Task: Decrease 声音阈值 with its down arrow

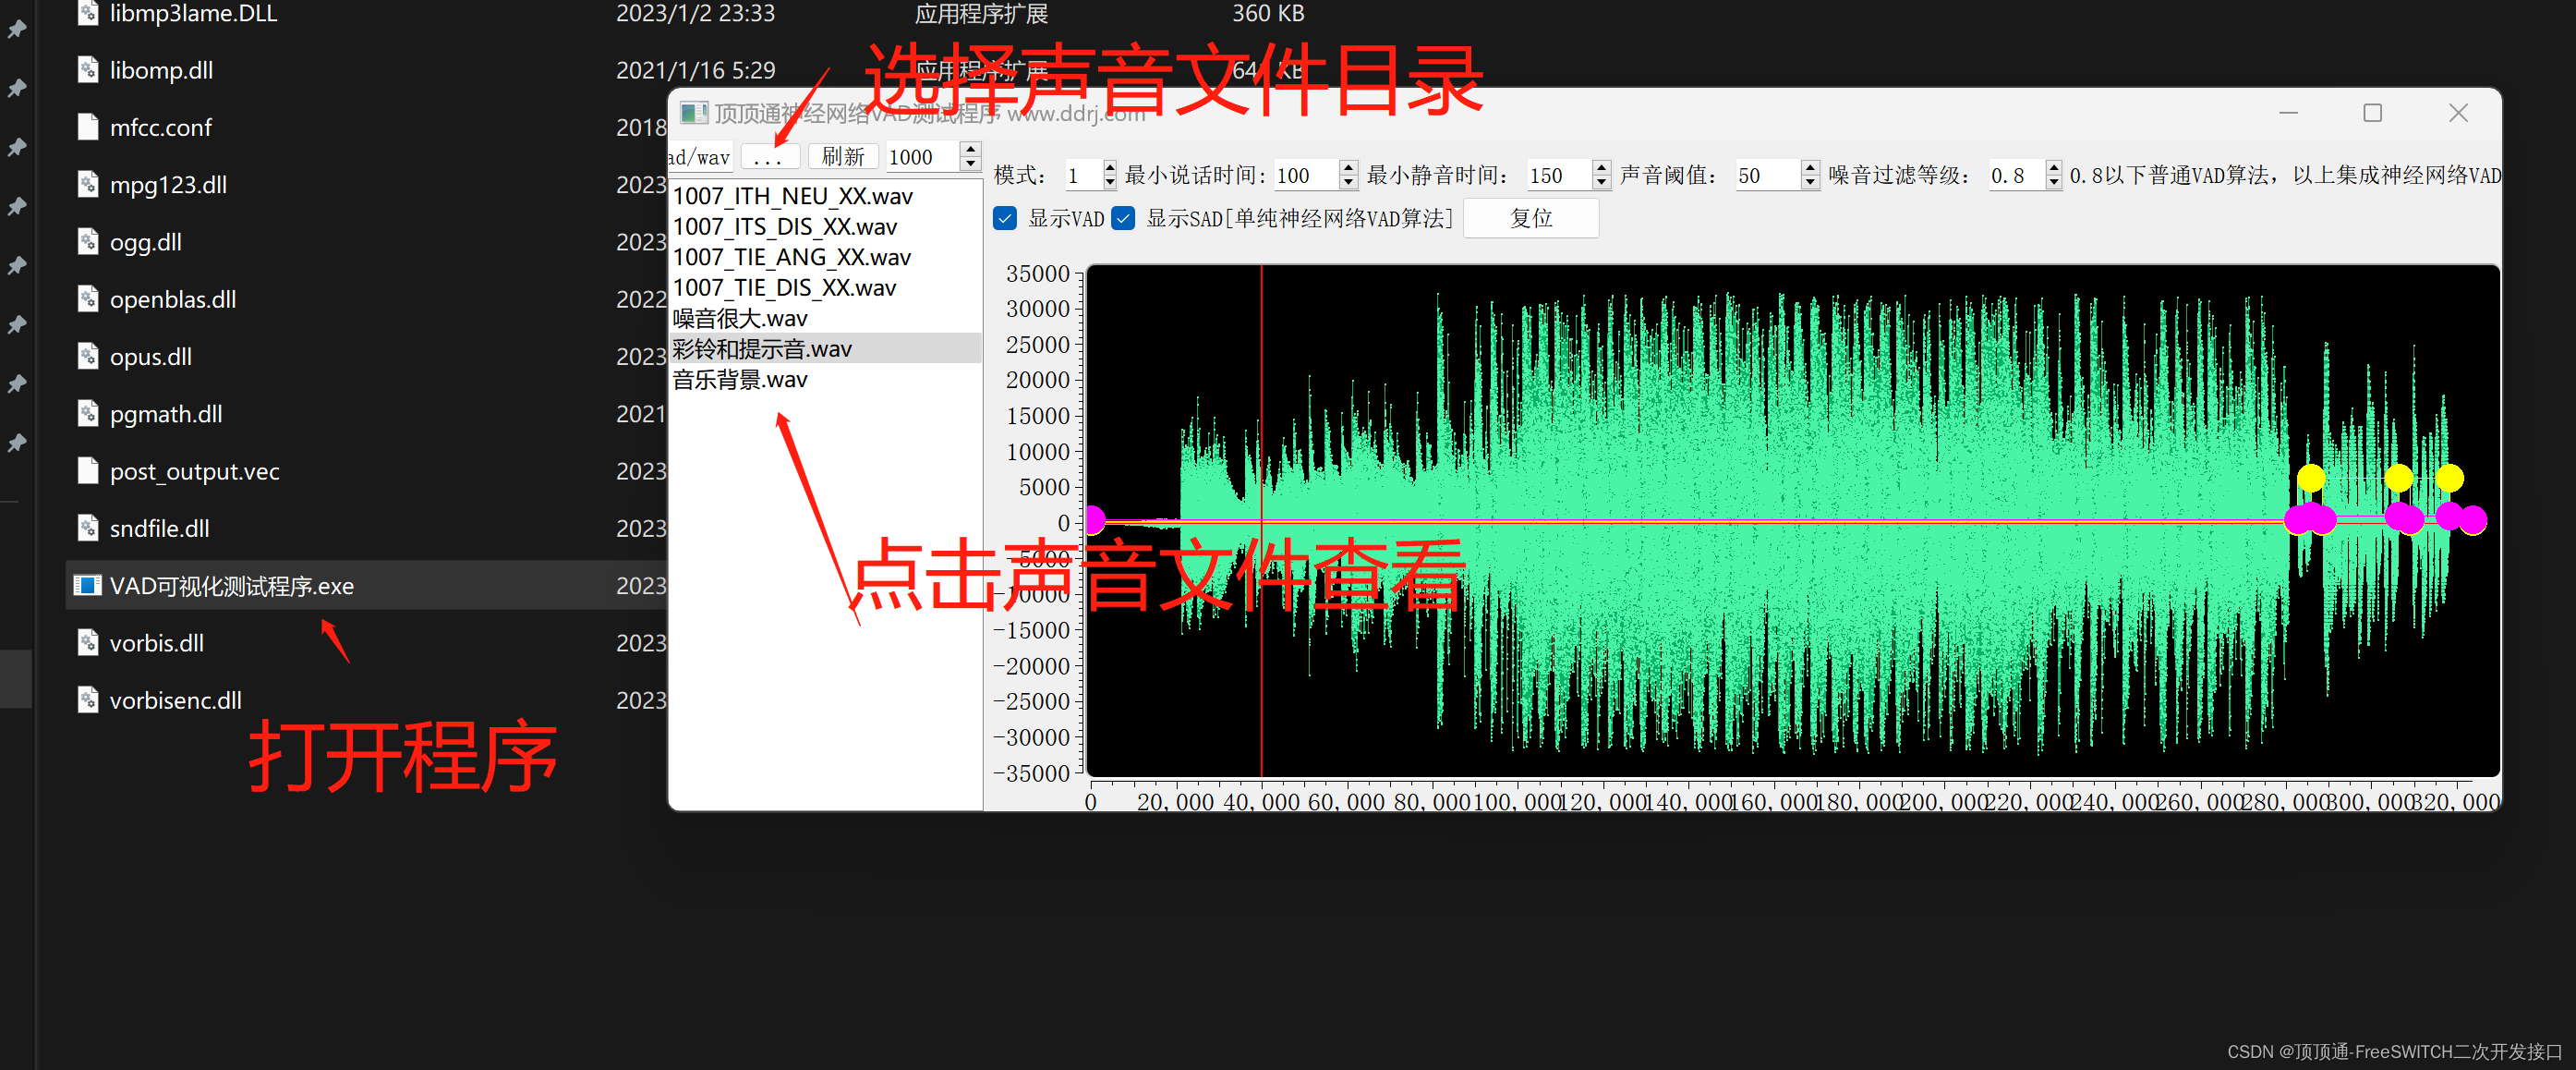Action: click(x=1809, y=182)
